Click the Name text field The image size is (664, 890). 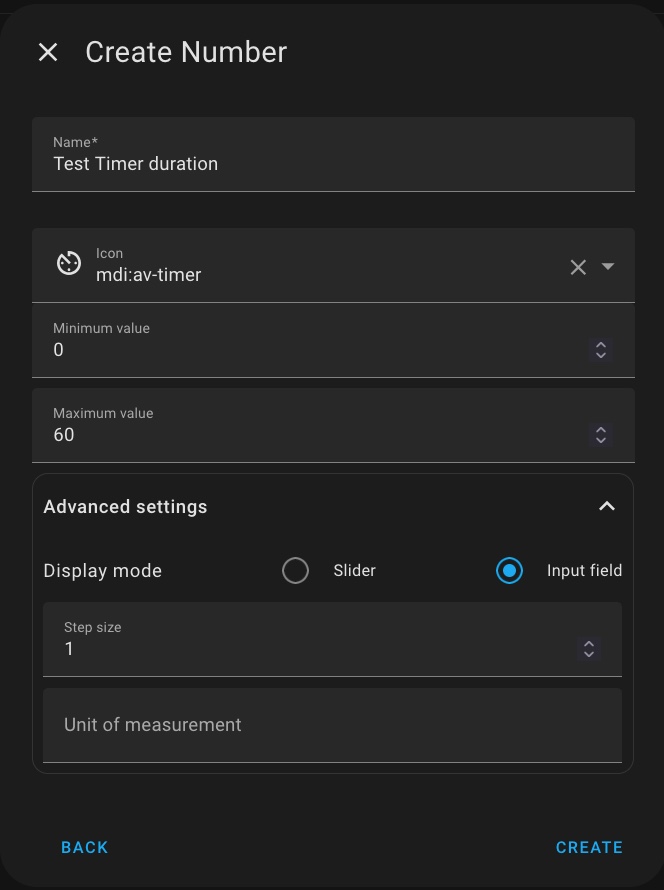click(333, 154)
